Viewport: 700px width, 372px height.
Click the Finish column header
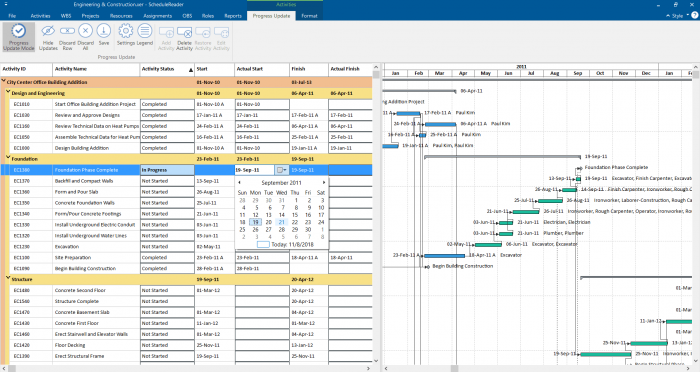309,69
